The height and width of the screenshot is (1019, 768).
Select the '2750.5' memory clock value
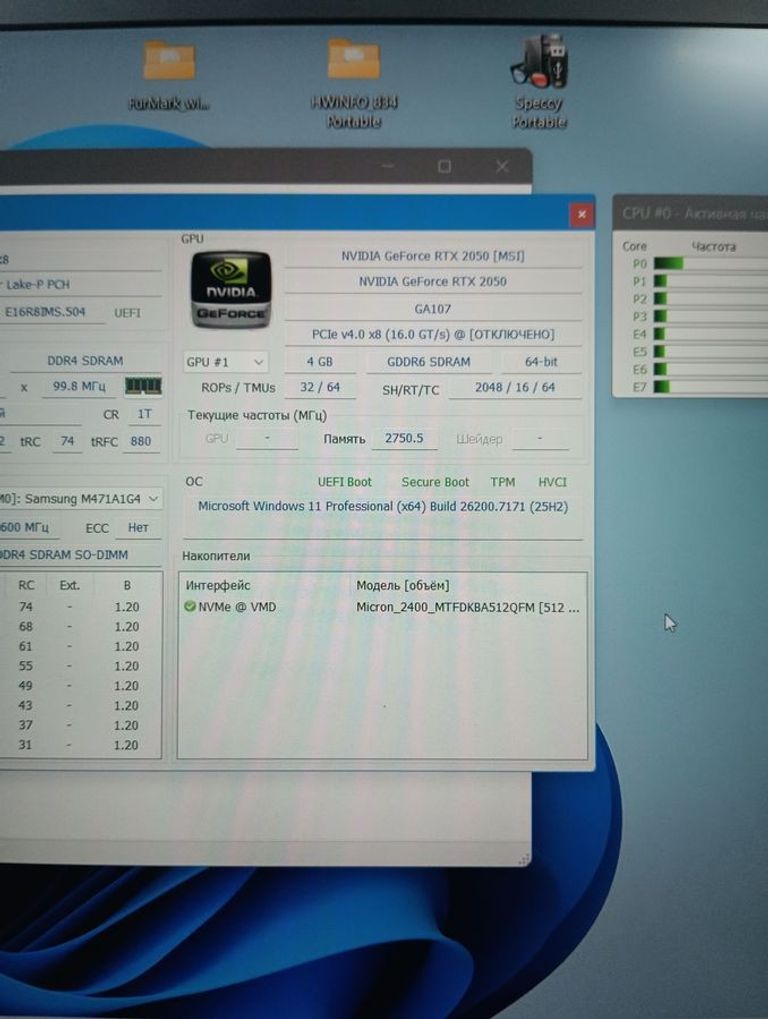point(403,438)
